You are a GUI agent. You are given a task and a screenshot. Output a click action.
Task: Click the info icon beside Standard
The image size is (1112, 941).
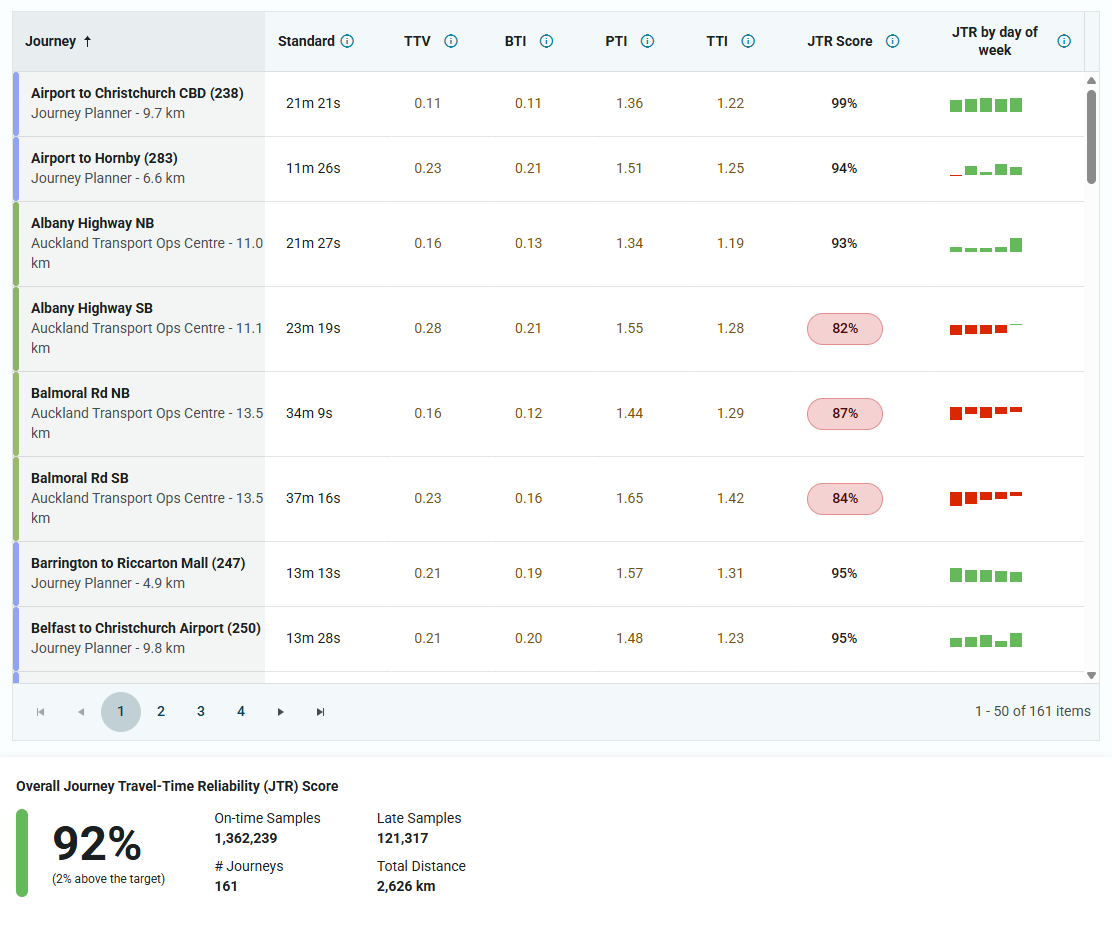click(347, 41)
